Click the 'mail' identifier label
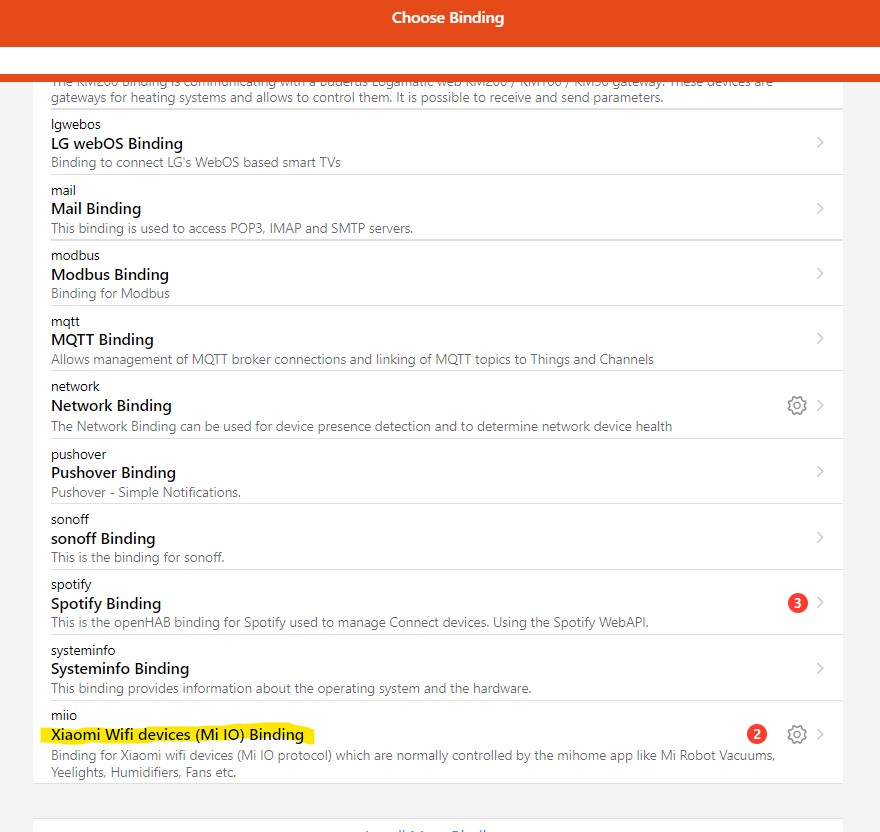 click(x=63, y=190)
